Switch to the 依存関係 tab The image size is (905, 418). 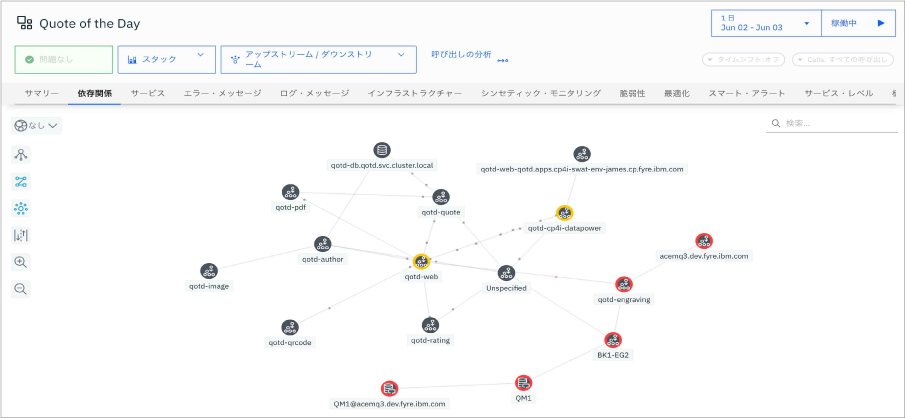click(95, 93)
